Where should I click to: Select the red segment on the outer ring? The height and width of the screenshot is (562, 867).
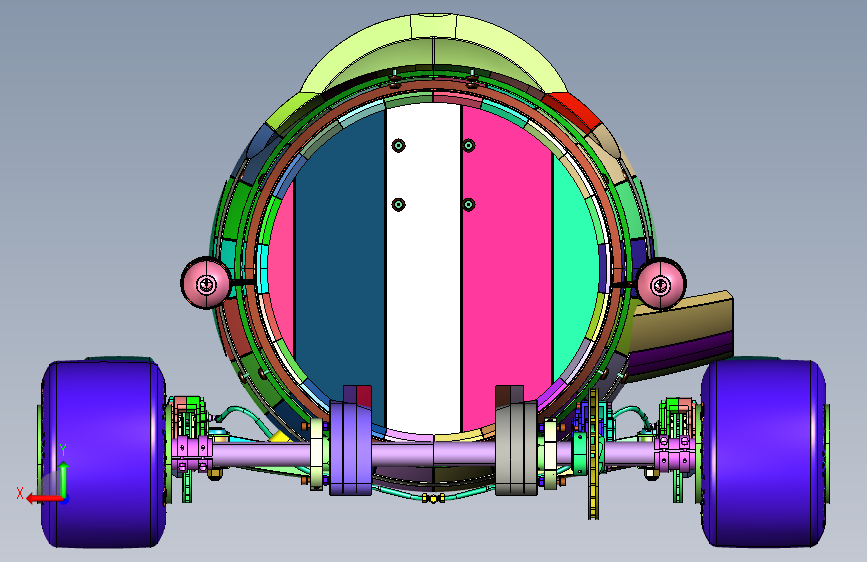point(573,111)
